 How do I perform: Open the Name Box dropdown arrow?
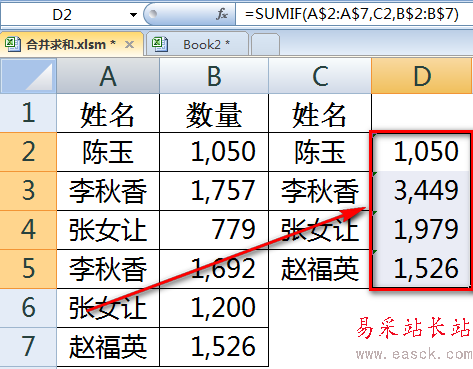pos(133,15)
